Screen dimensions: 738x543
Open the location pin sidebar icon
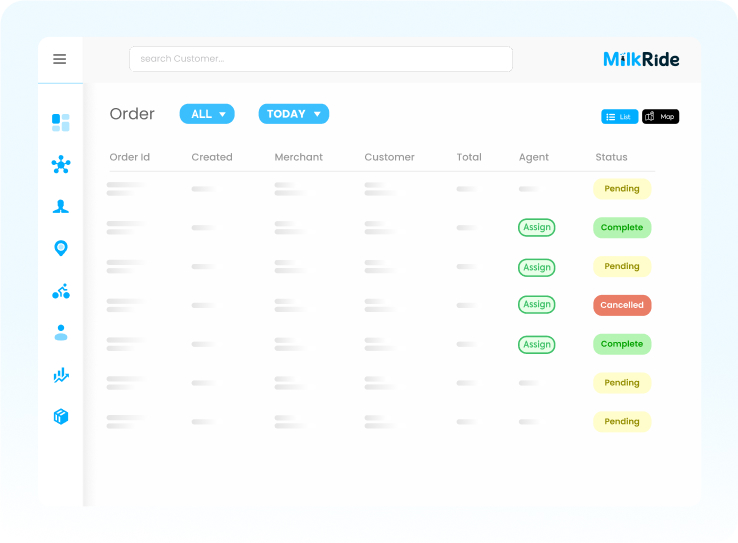61,248
